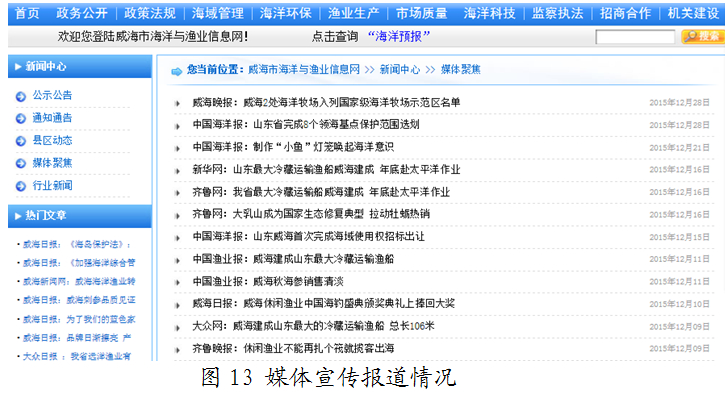Open hot article 威海日报《海岛保护法》
This screenshot has width=725, height=406.
78,244
